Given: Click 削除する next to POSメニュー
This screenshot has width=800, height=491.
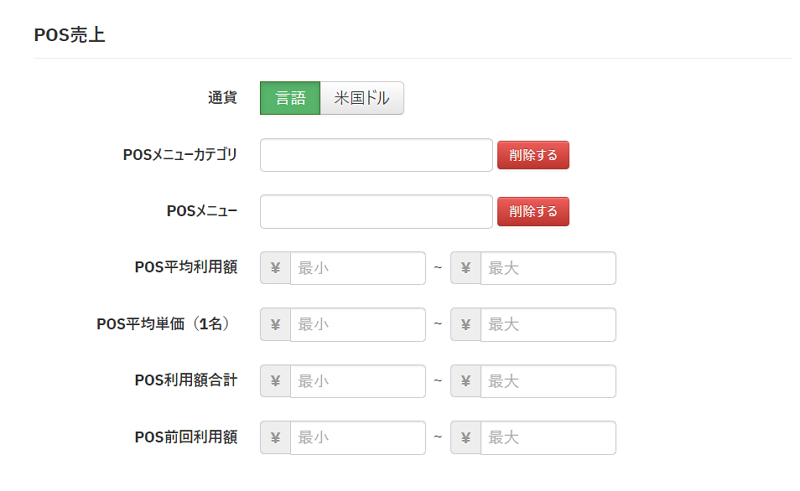Looking at the screenshot, I should click(x=533, y=211).
